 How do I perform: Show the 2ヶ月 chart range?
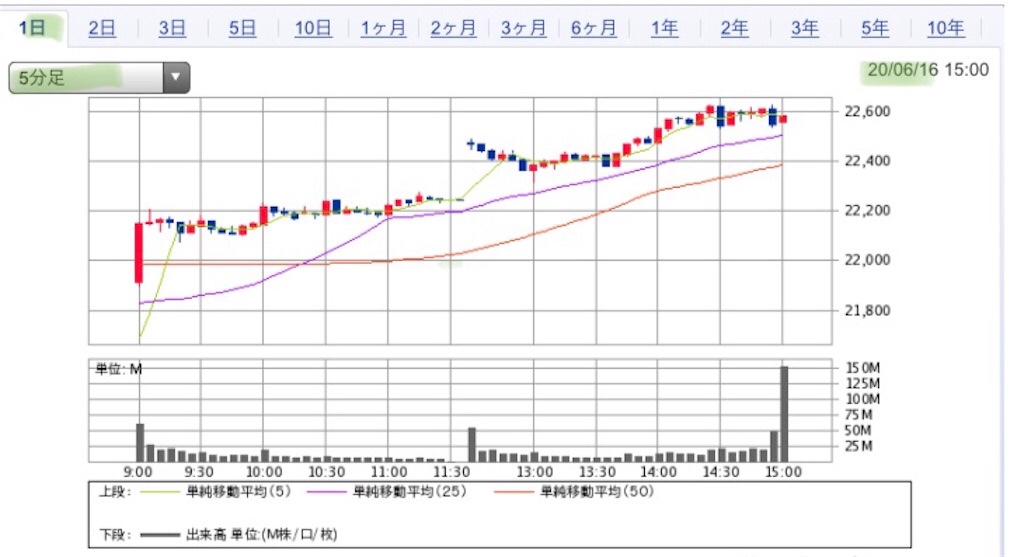[453, 28]
